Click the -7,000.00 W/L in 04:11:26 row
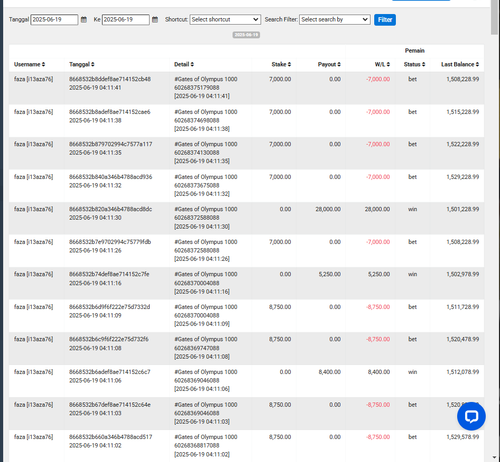500x462 pixels. coord(378,242)
